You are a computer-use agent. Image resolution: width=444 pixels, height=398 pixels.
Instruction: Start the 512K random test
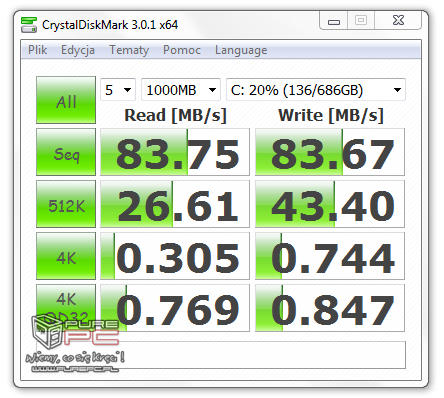[x=66, y=204]
